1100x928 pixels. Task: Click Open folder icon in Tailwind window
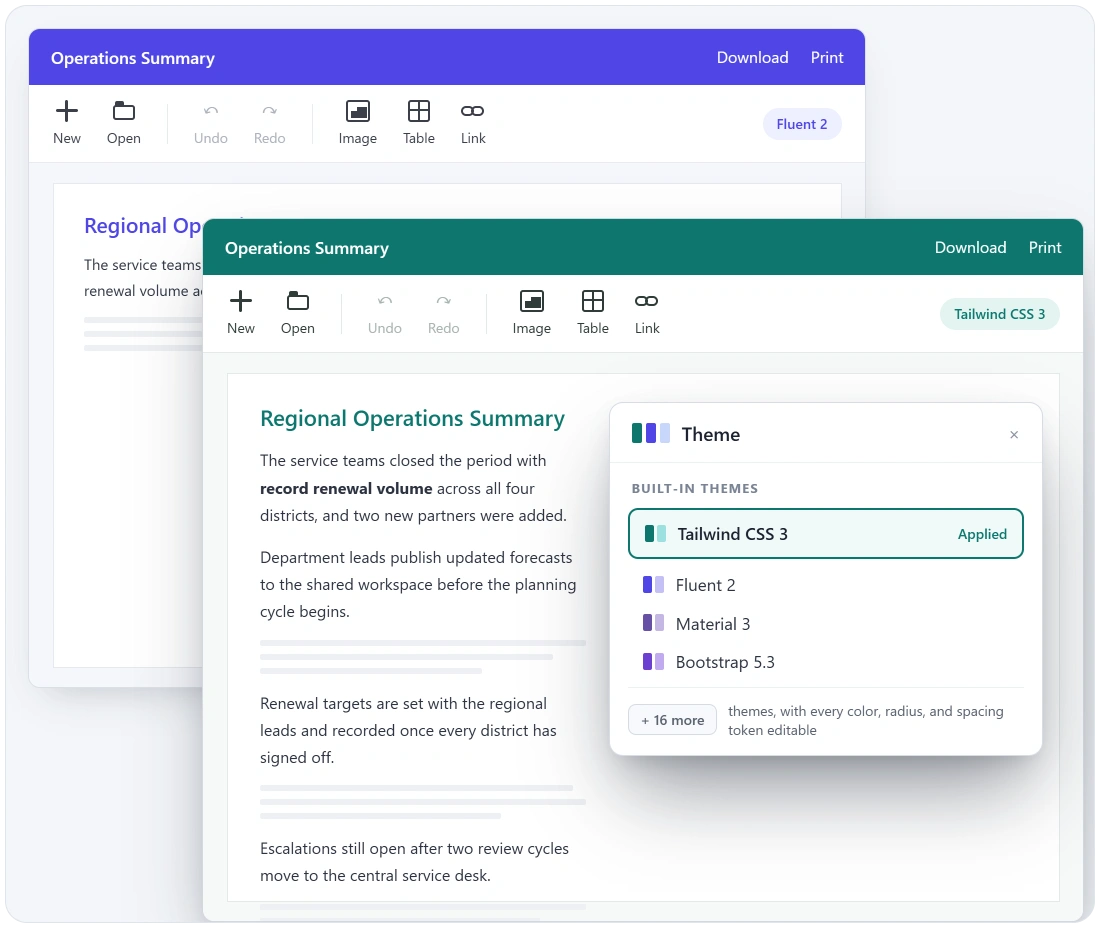(297, 301)
